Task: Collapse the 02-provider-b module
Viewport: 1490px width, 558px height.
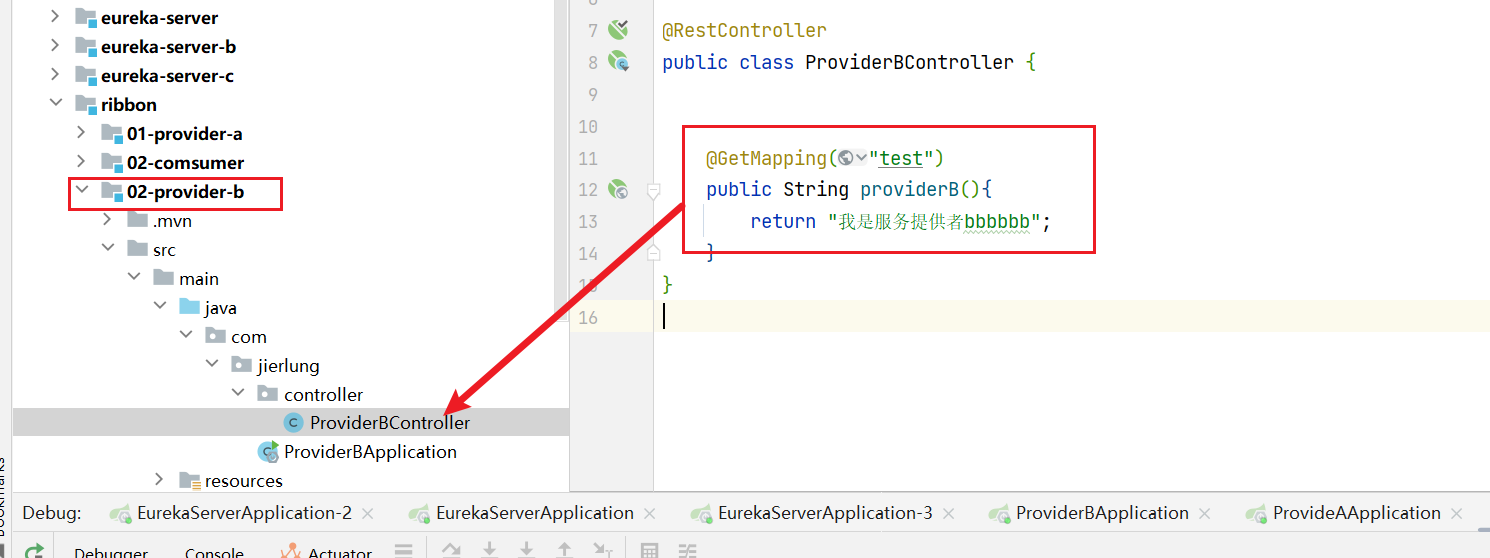Action: pyautogui.click(x=81, y=191)
